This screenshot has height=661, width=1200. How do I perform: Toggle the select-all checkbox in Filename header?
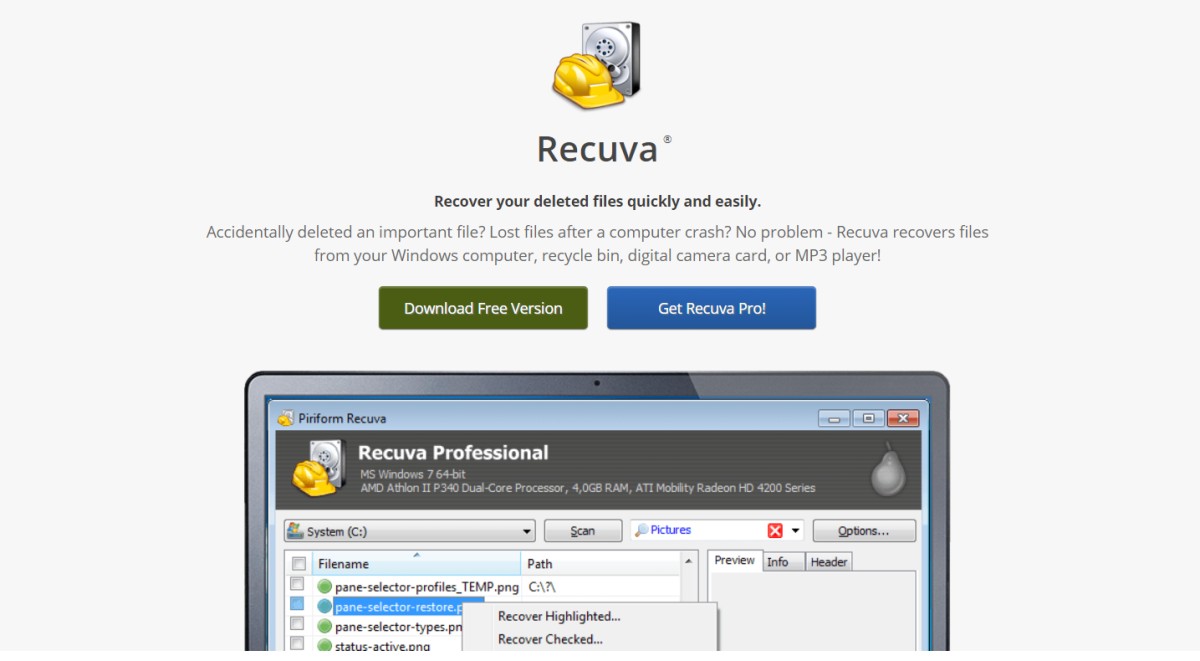click(298, 564)
